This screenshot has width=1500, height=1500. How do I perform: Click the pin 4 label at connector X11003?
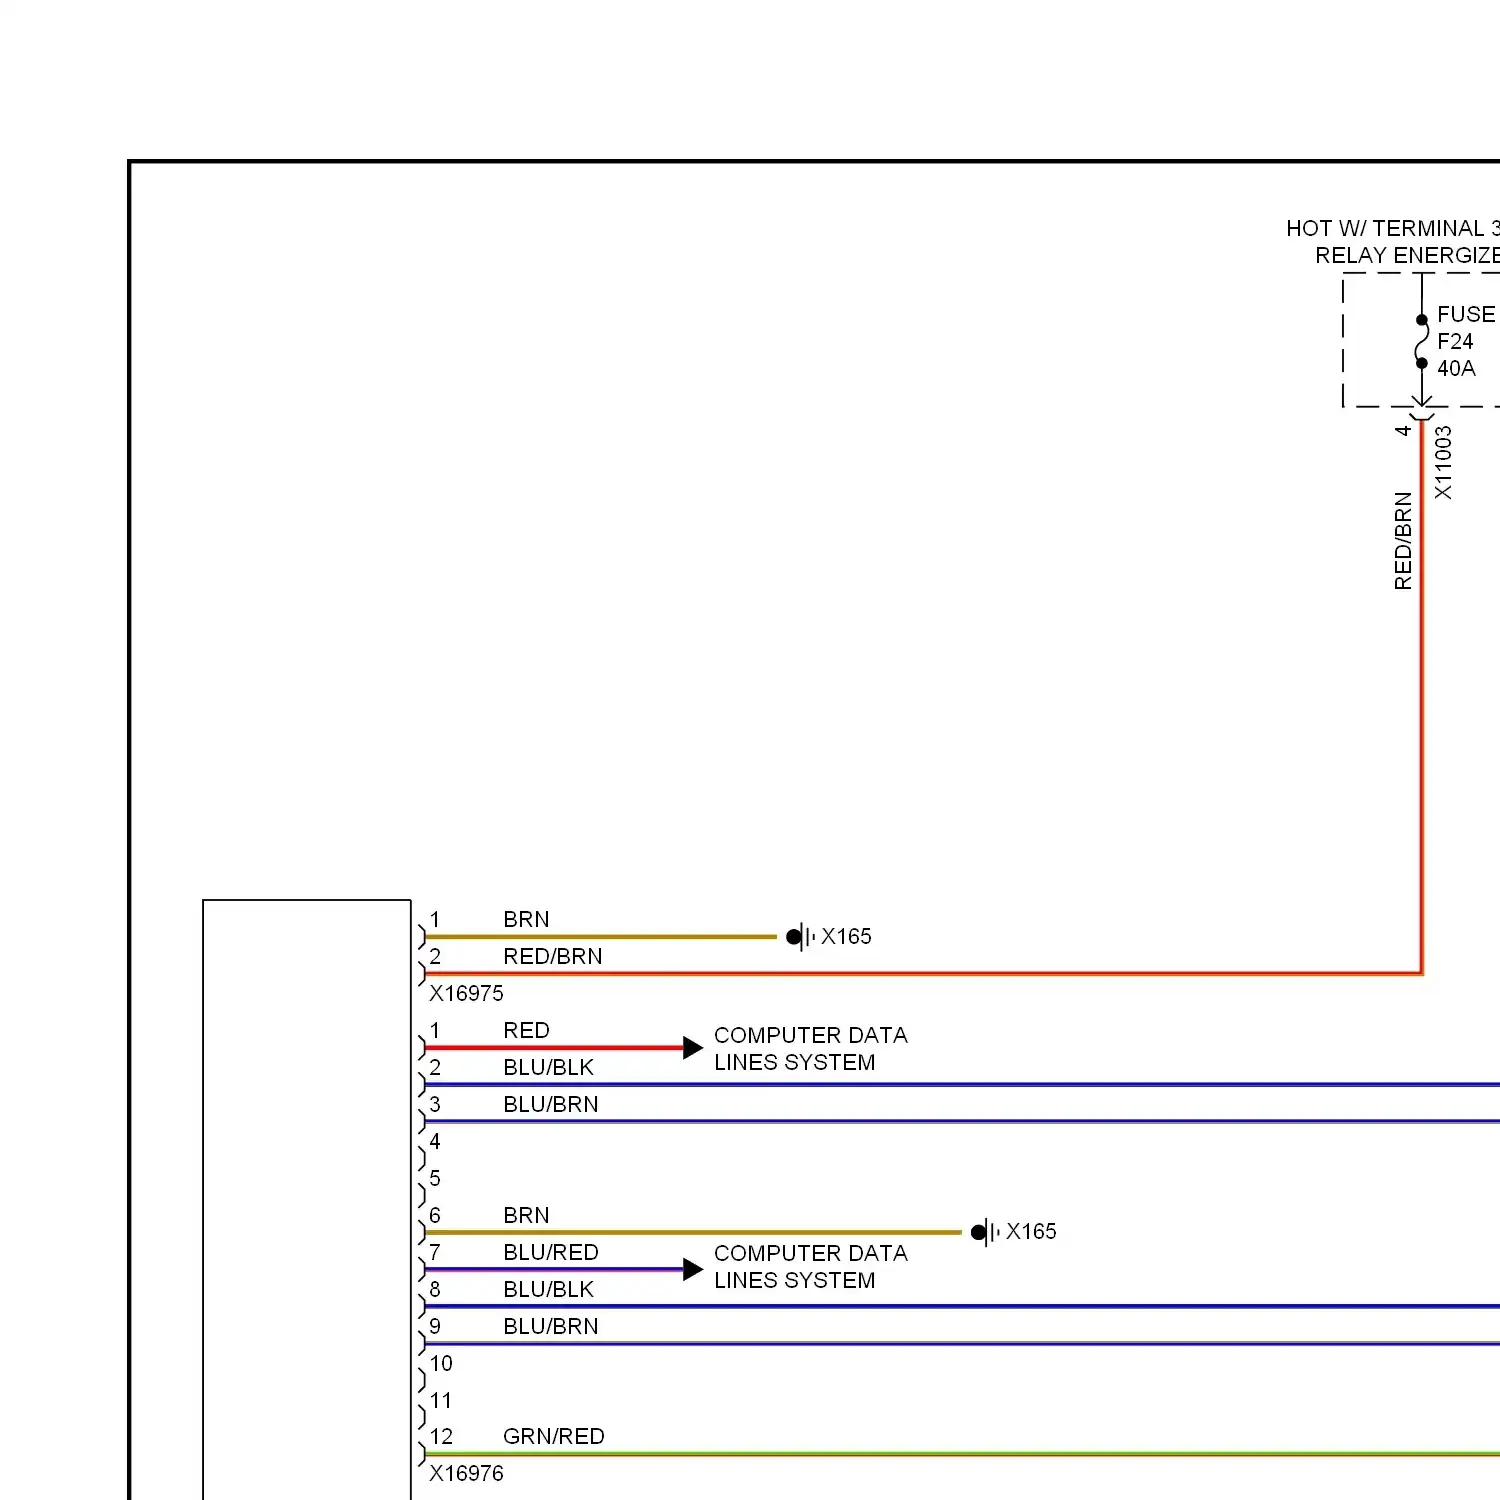1403,430
